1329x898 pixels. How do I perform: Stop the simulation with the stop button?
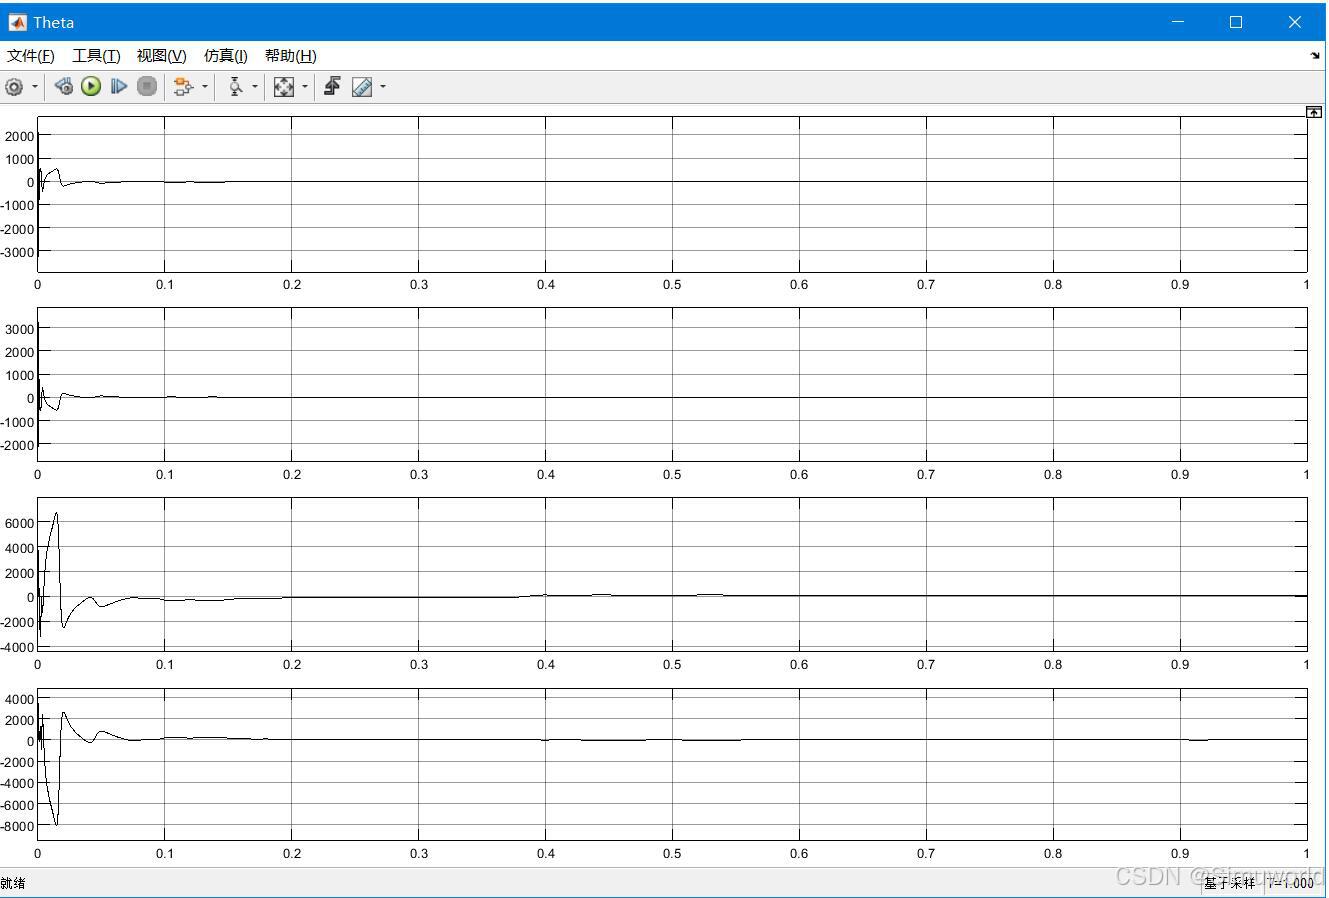coord(147,87)
